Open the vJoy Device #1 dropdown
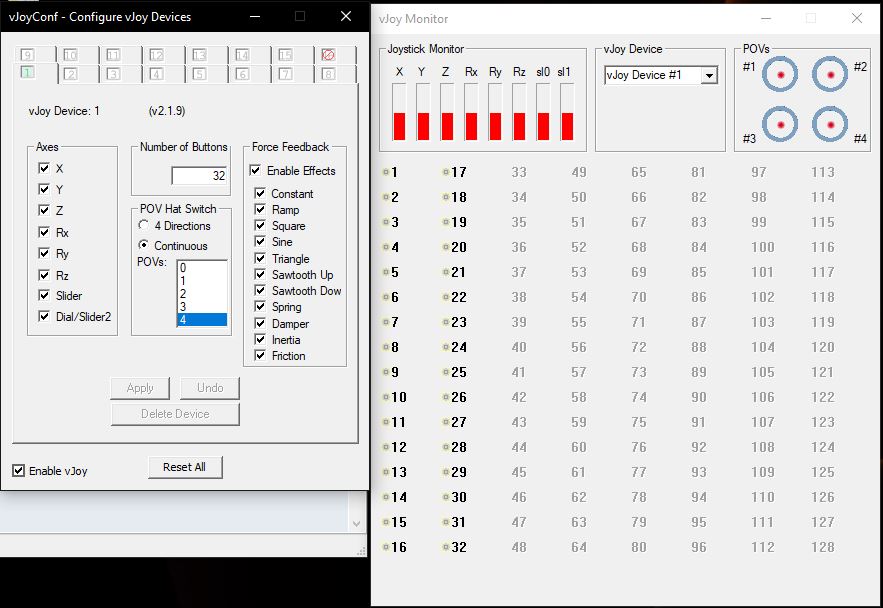 point(710,75)
